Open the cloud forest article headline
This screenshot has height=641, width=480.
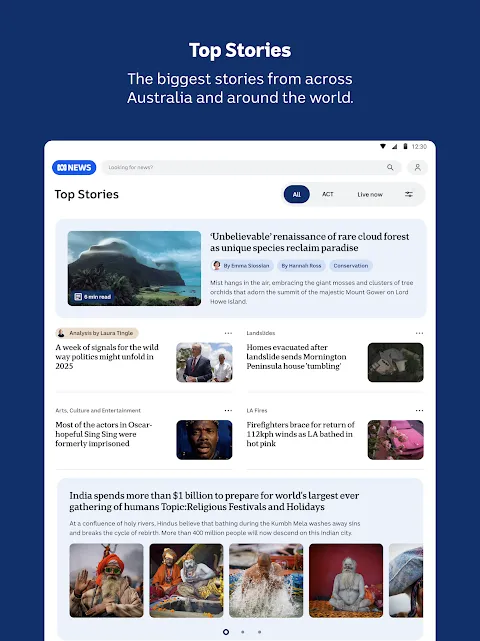310,242
